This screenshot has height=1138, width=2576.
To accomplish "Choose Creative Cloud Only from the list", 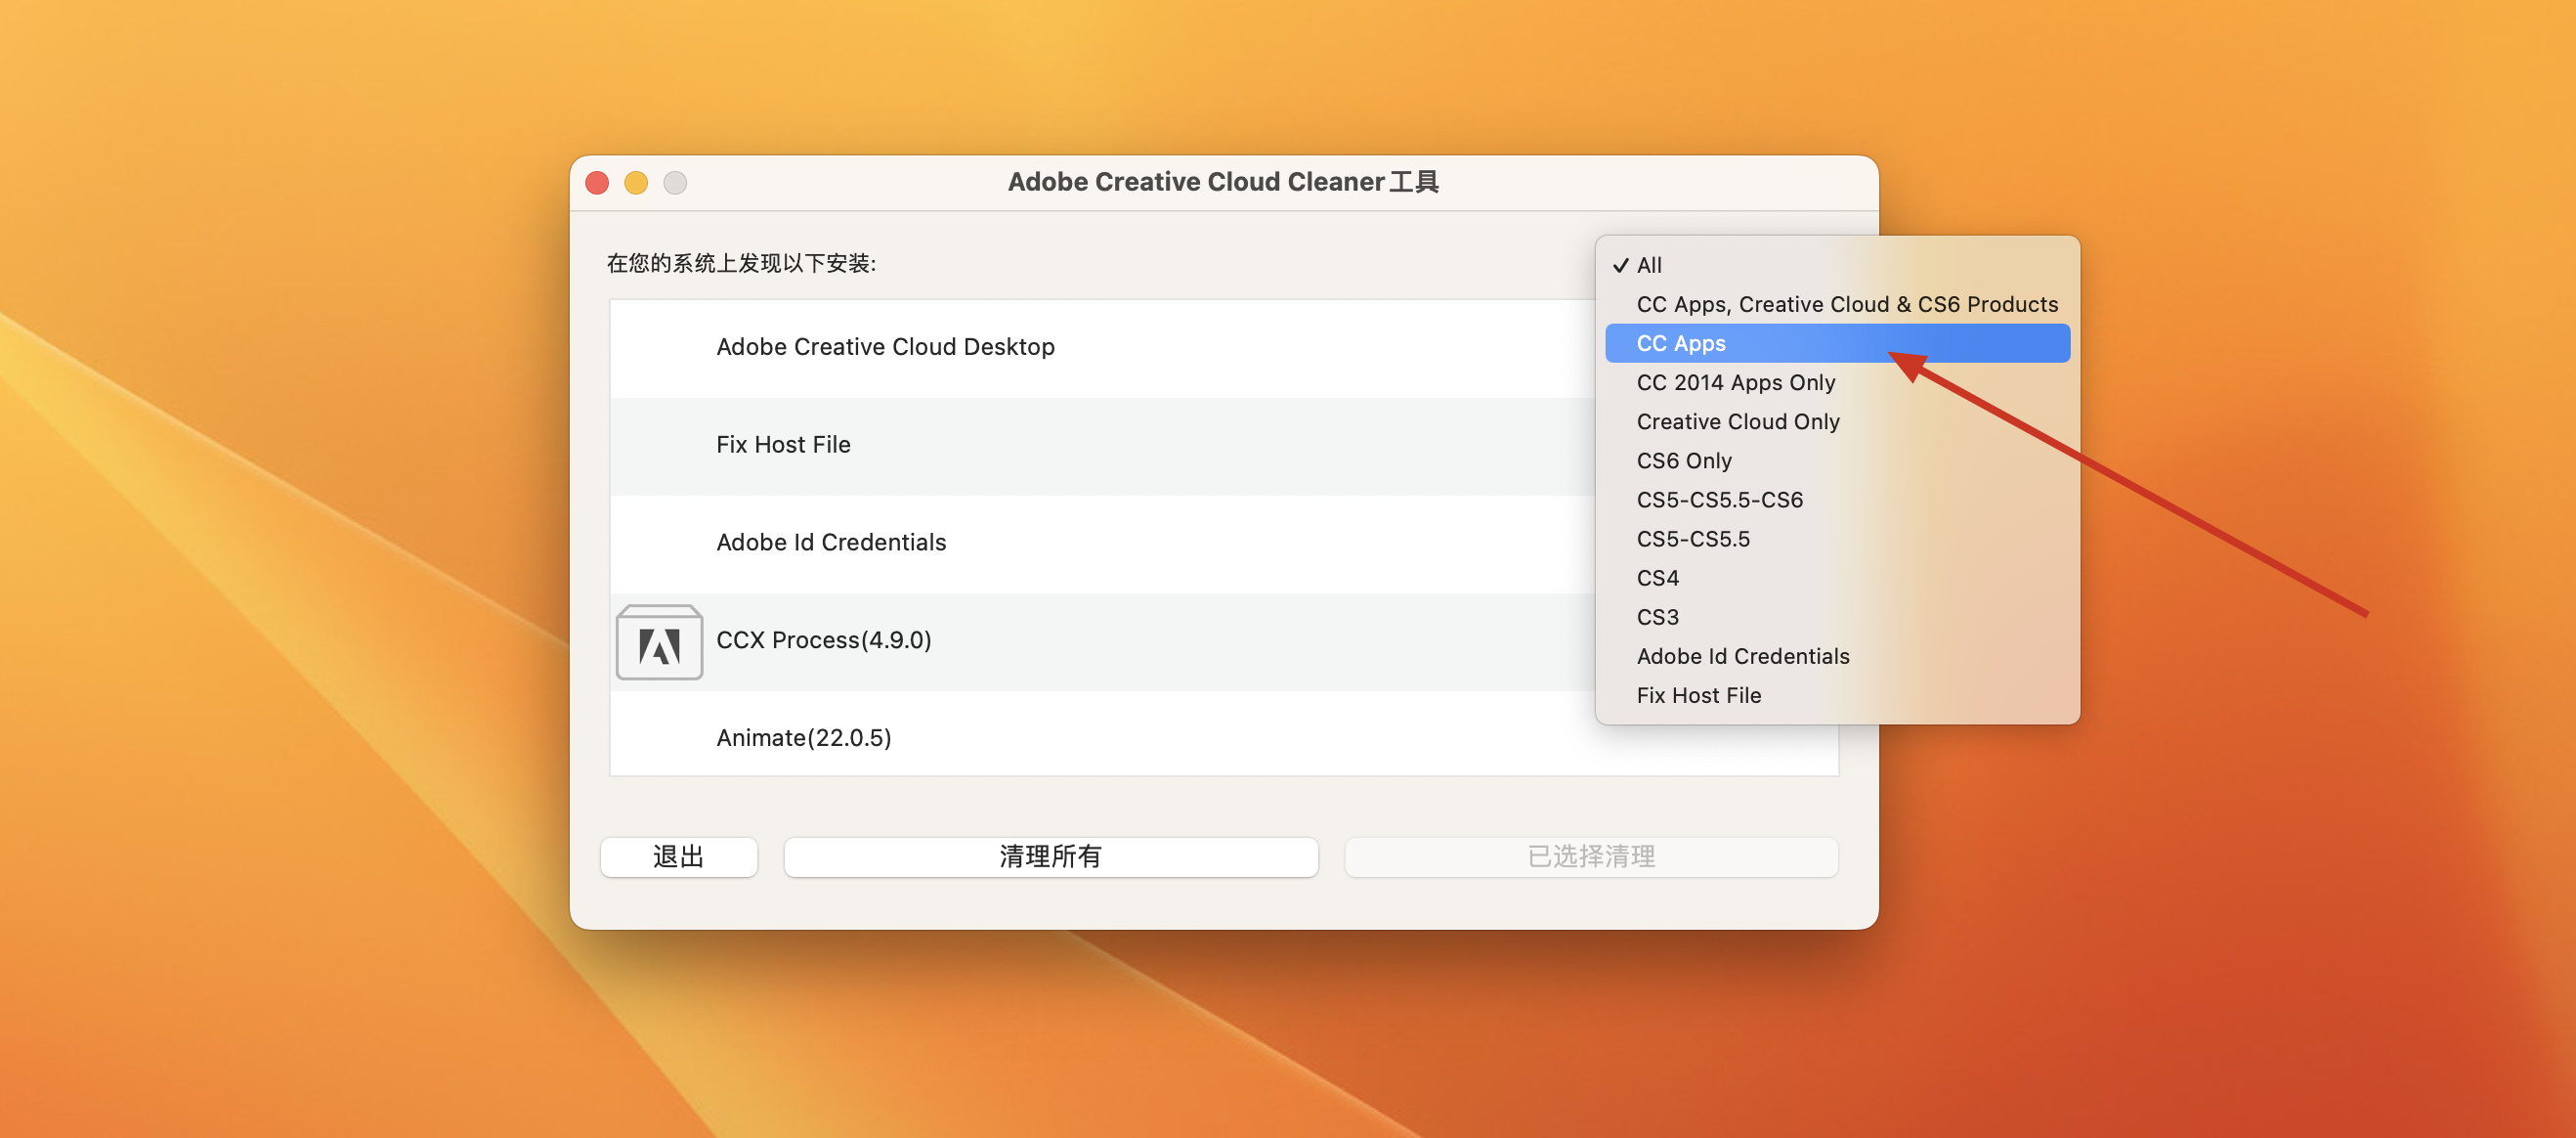I will (1737, 421).
